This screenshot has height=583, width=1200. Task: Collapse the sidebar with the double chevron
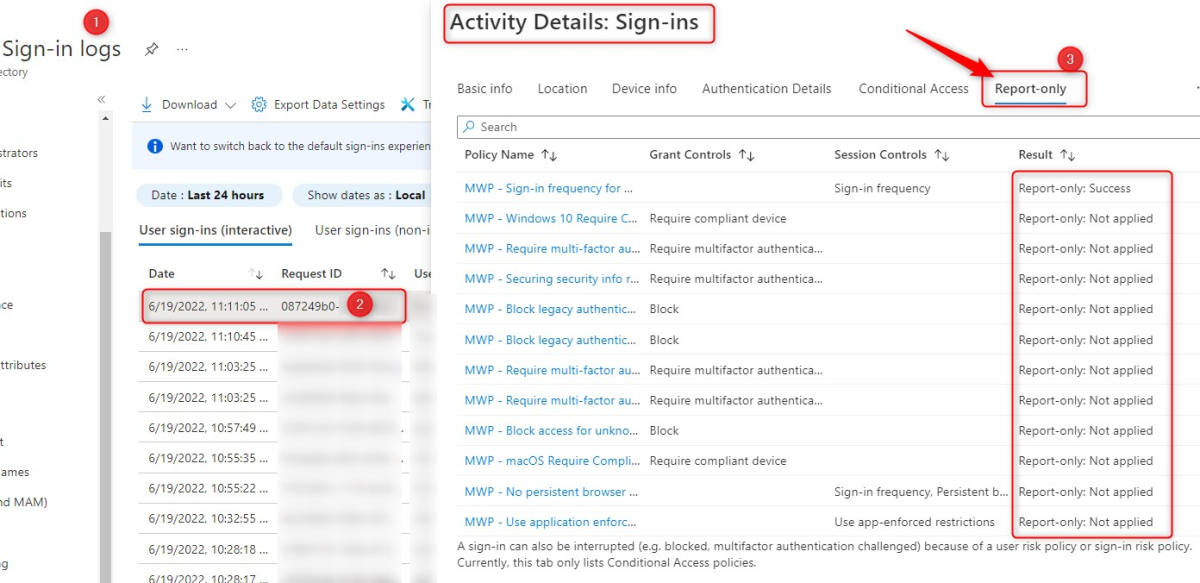(x=101, y=99)
